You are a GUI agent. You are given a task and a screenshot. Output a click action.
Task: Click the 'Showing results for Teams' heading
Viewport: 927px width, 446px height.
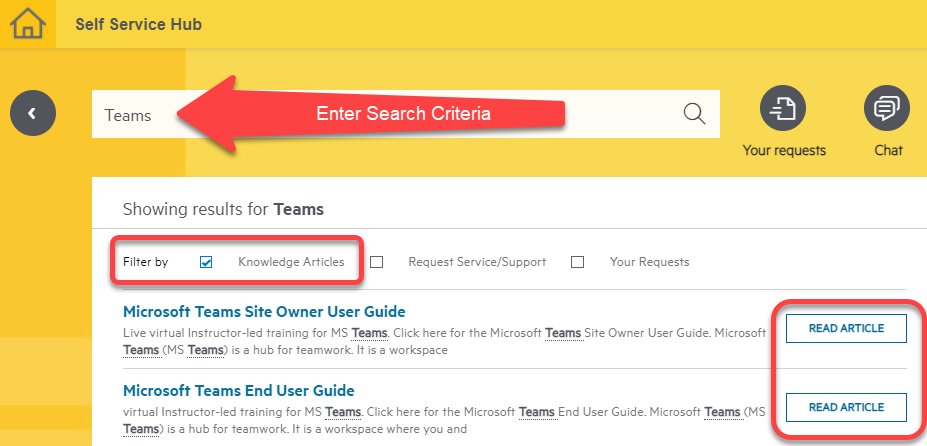click(223, 209)
